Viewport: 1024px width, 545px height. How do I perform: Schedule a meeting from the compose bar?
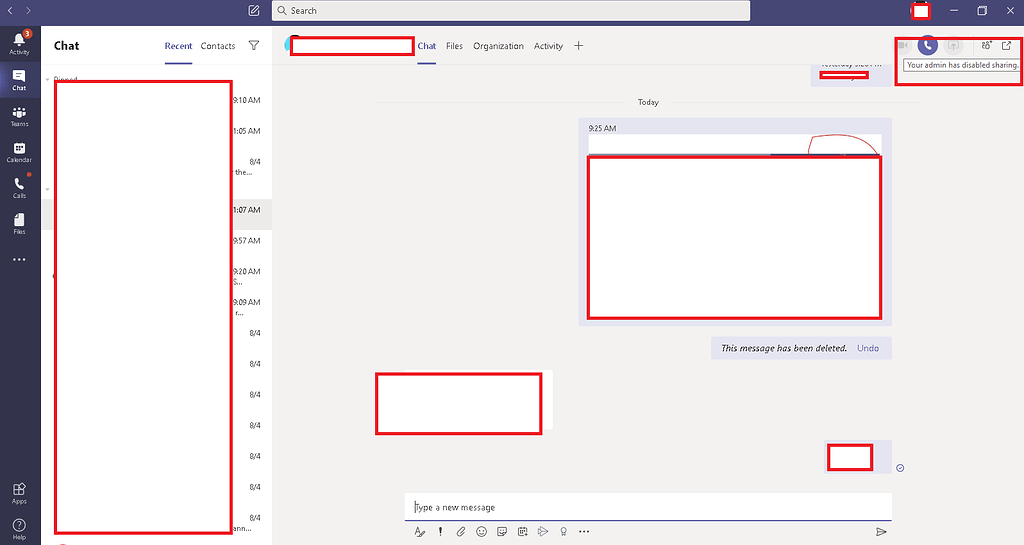(x=522, y=531)
